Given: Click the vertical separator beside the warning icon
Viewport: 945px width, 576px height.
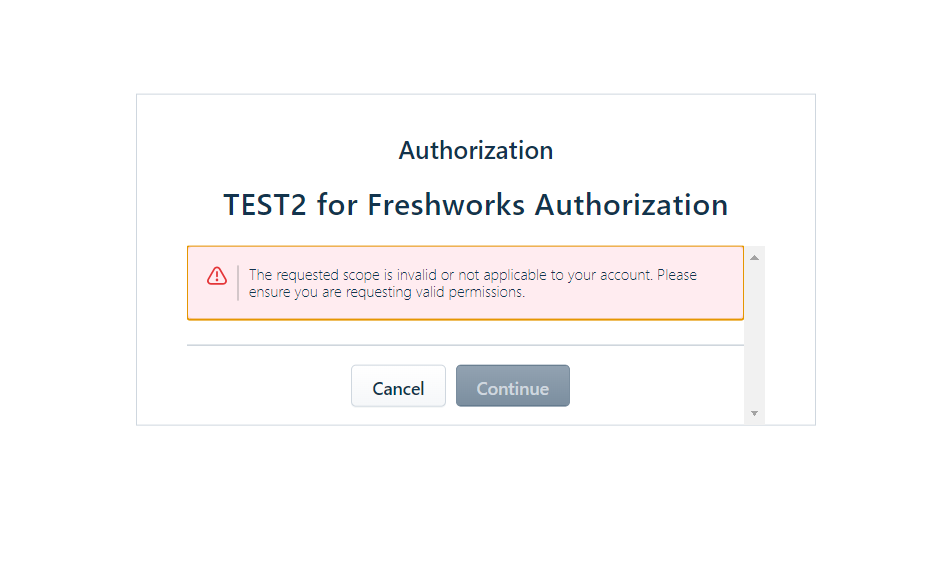Looking at the screenshot, I should pos(238,283).
